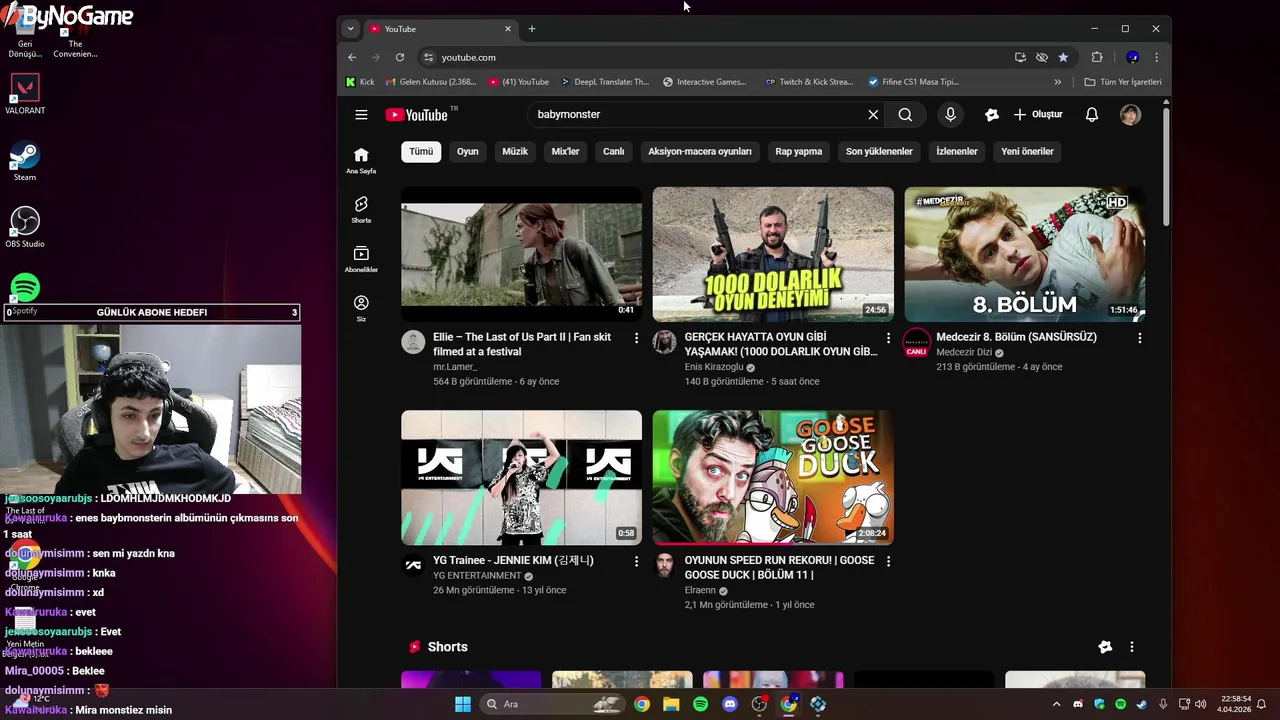1280x720 pixels.
Task: Reload the YouTube page
Action: (400, 57)
